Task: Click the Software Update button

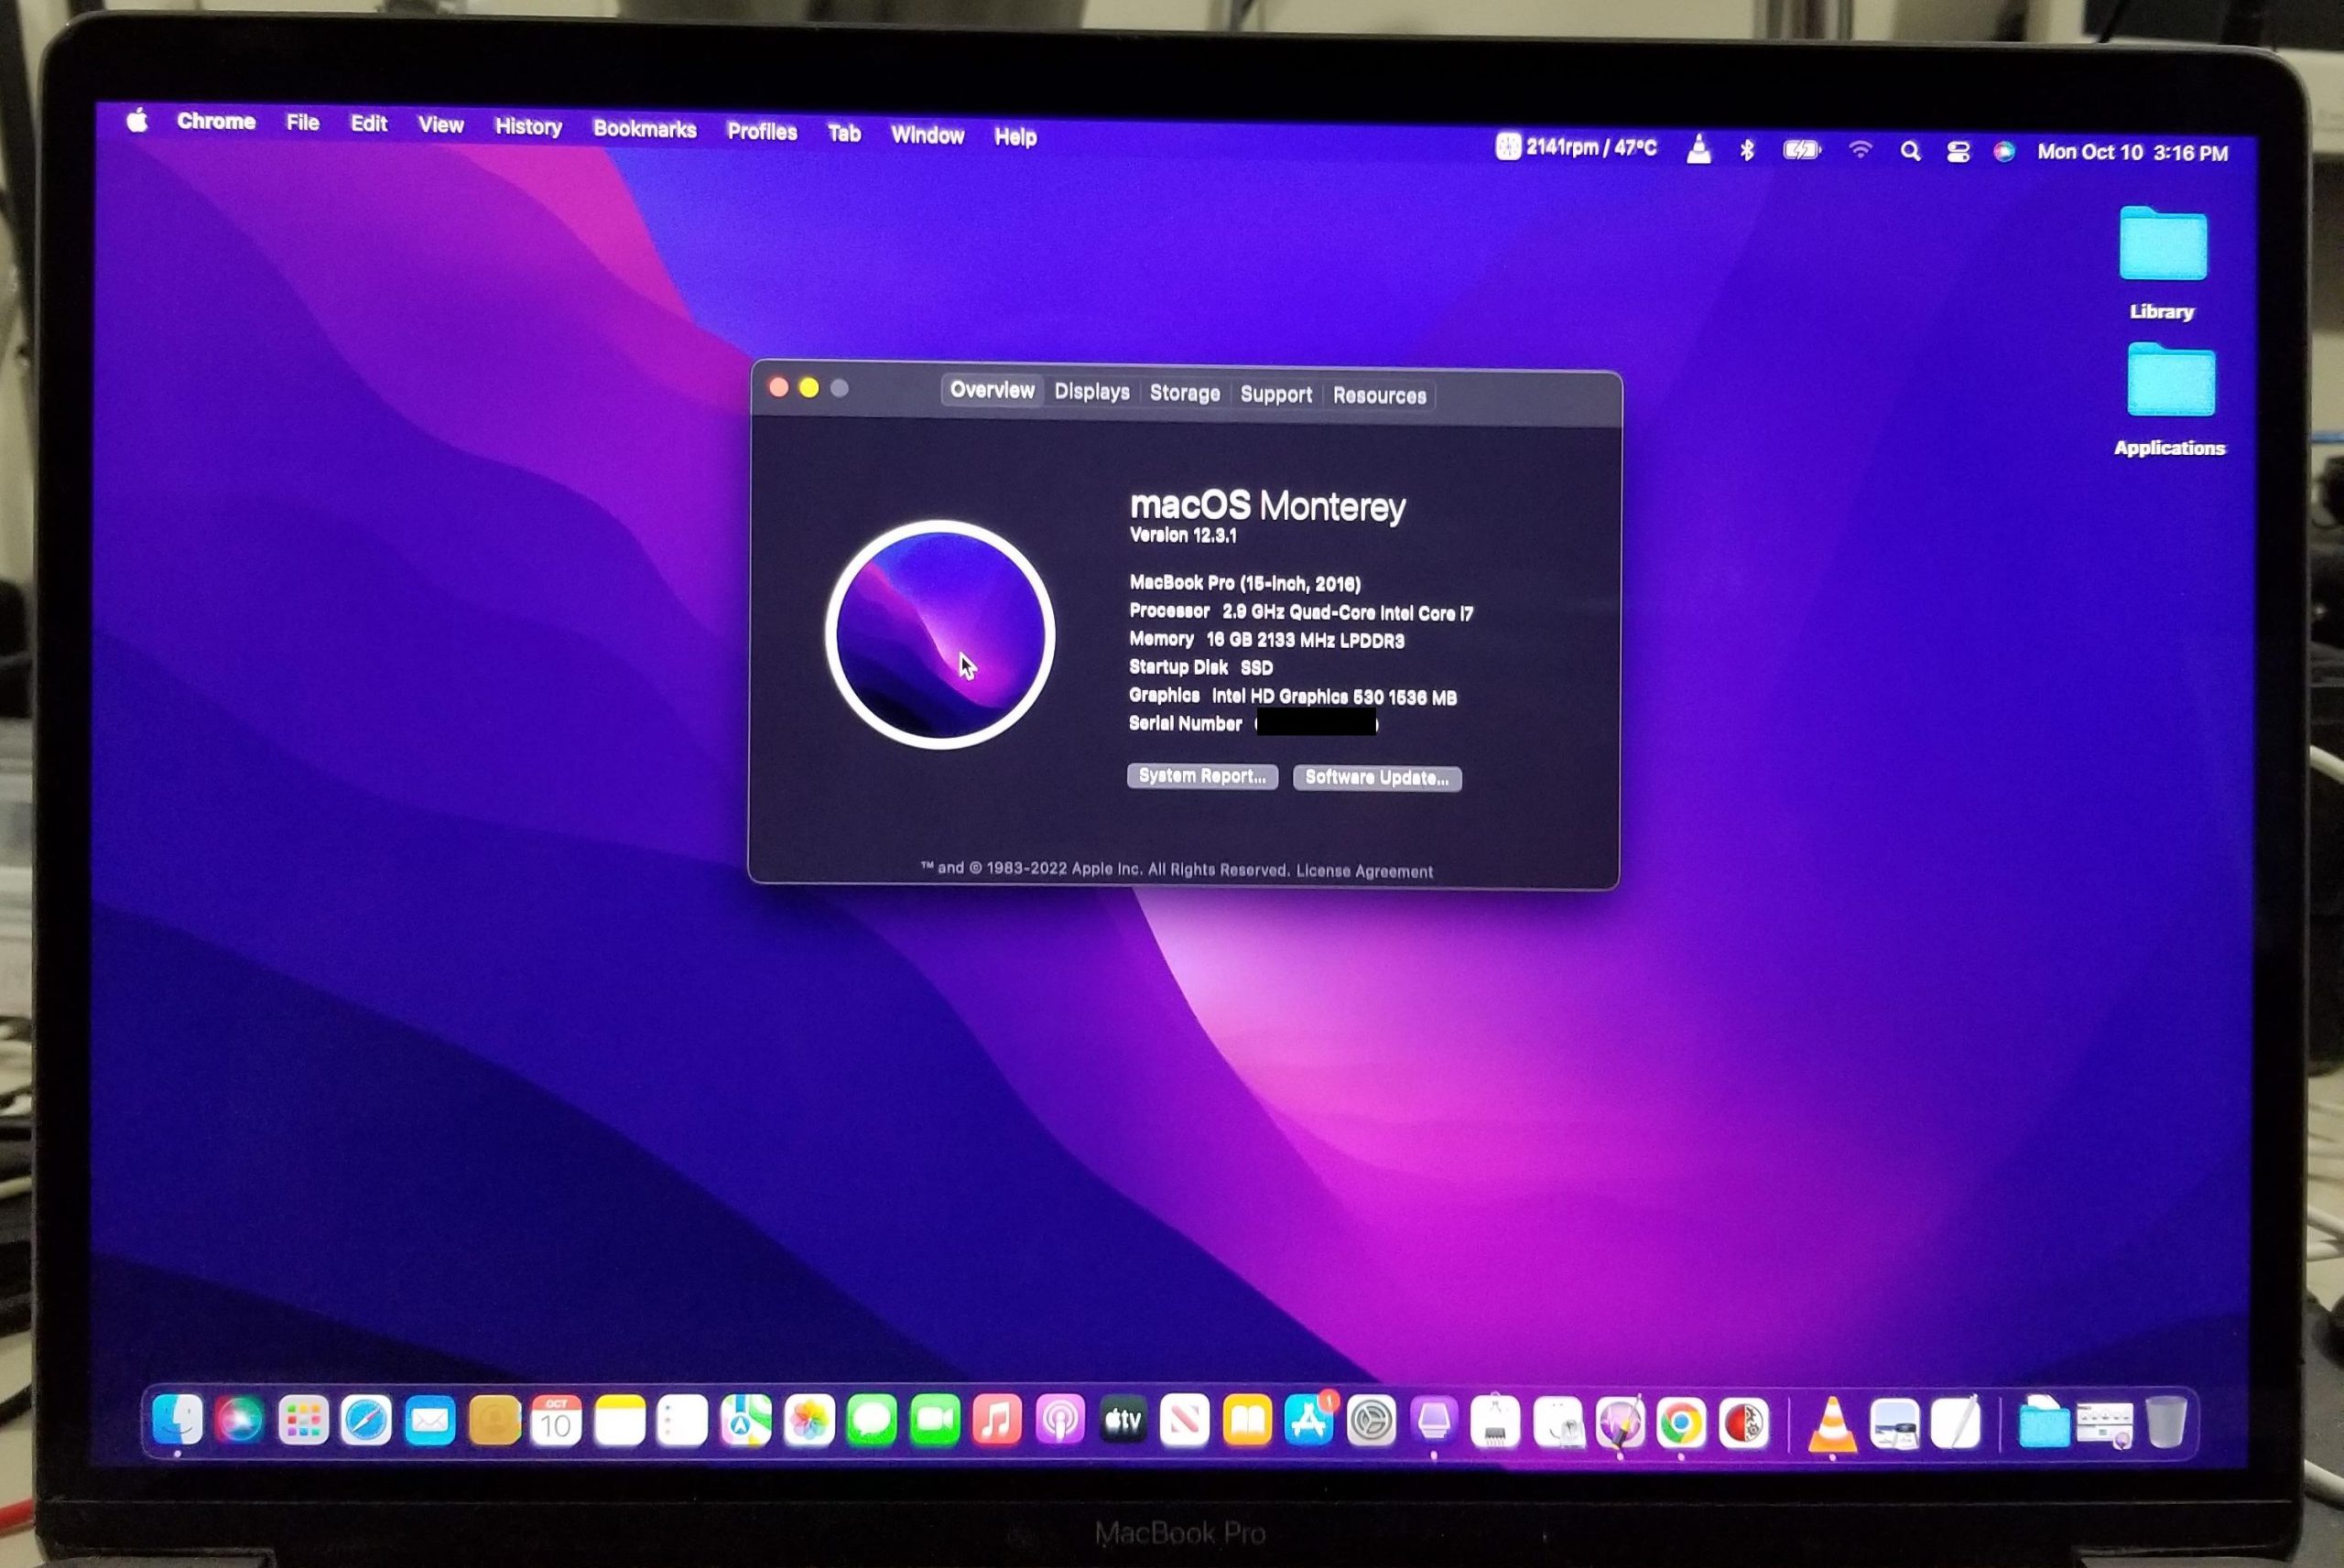Action: [1376, 778]
